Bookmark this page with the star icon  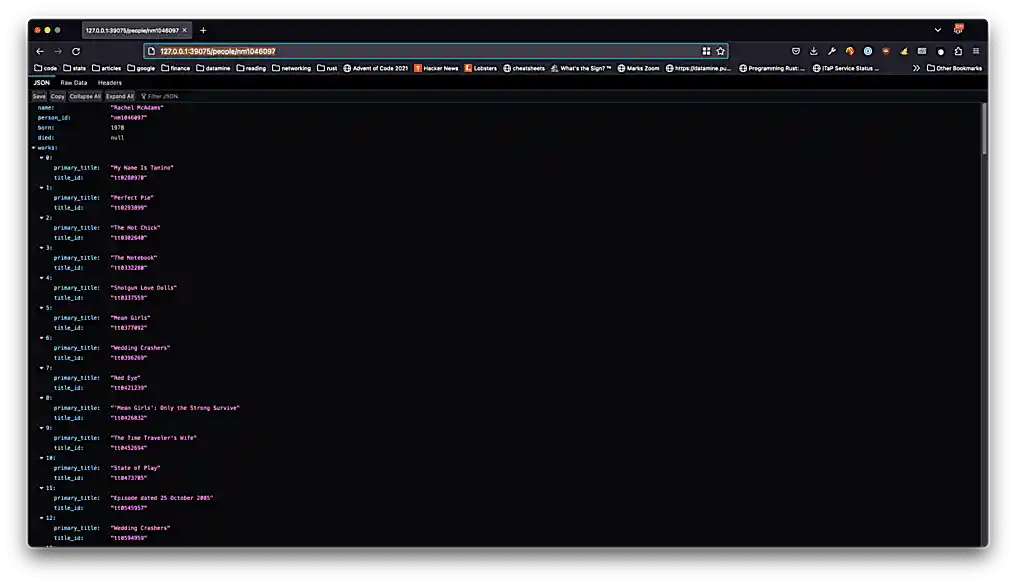click(720, 51)
